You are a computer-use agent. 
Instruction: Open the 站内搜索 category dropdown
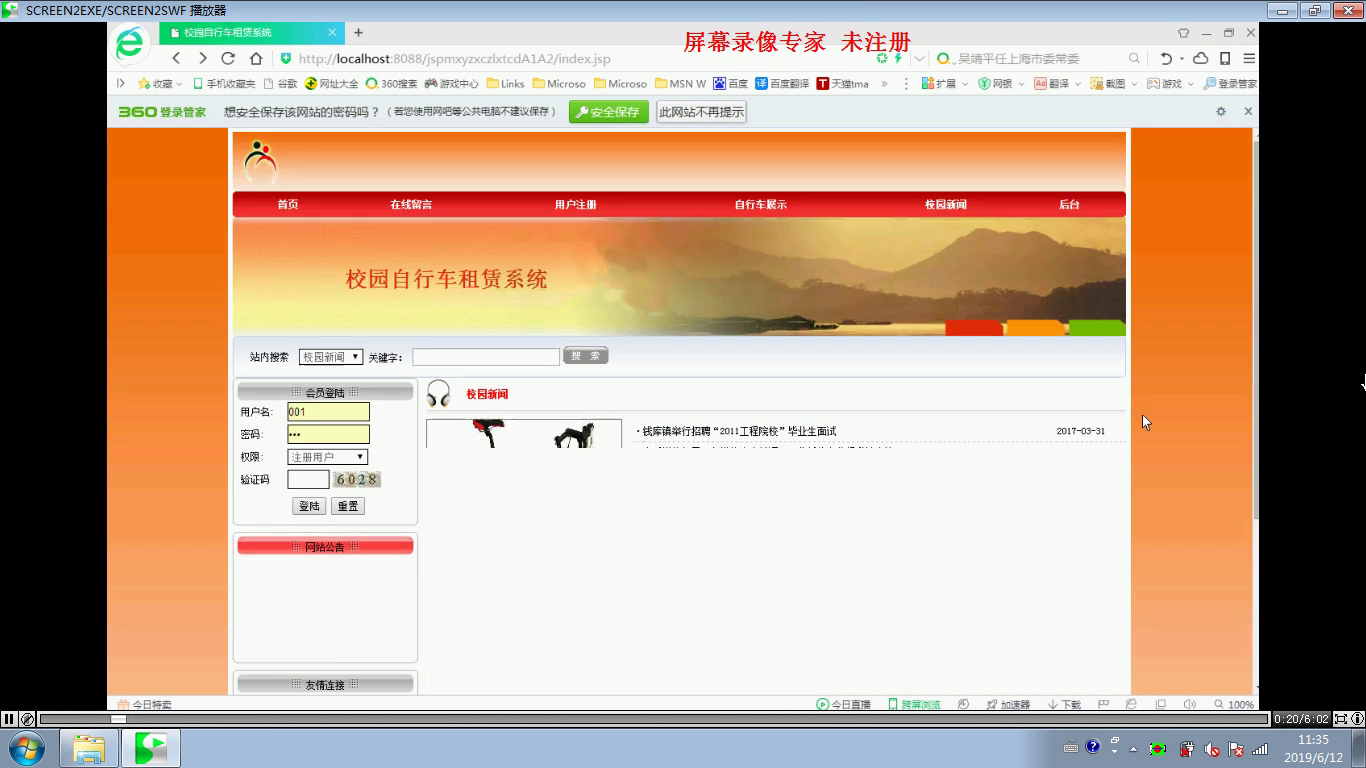pos(331,357)
